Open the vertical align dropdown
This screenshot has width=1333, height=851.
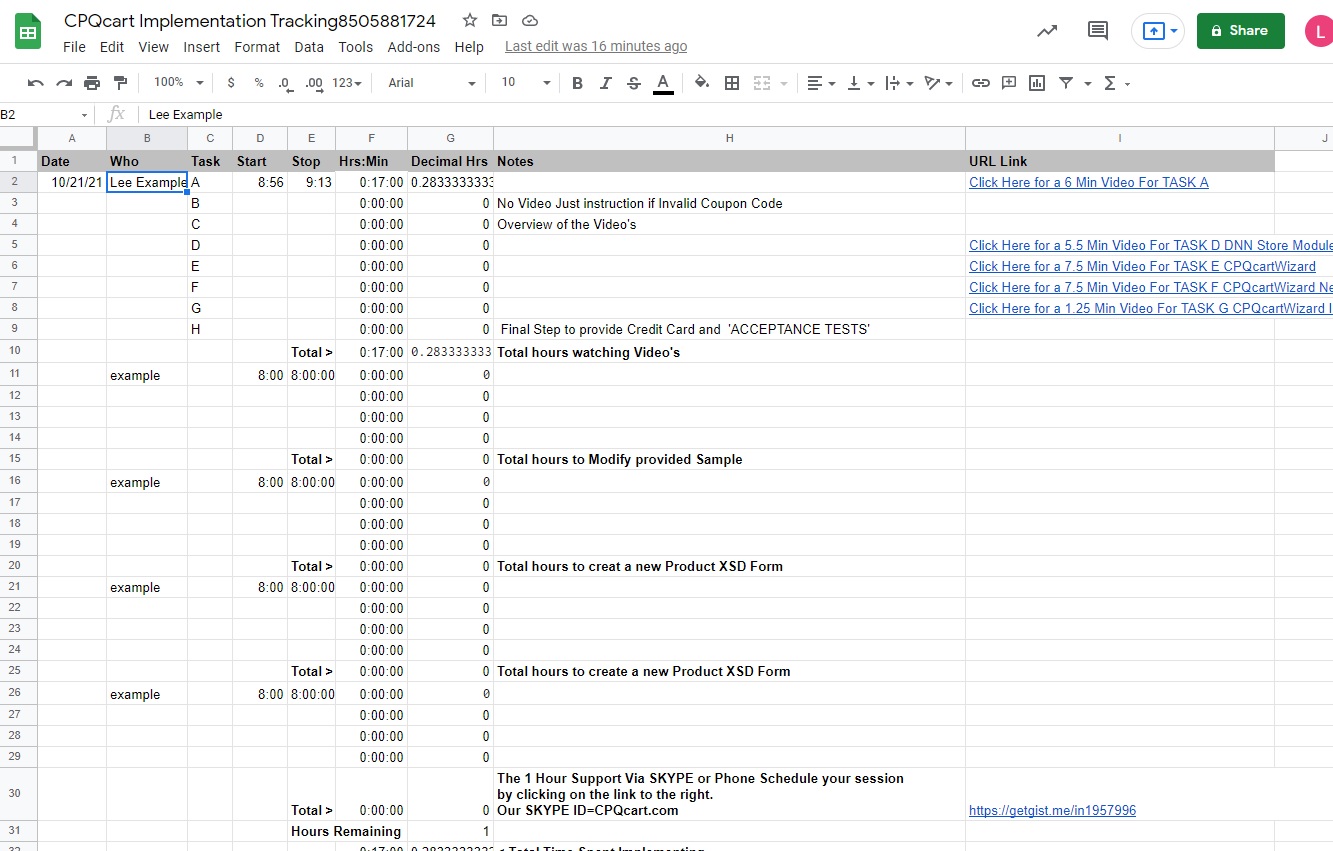point(861,83)
